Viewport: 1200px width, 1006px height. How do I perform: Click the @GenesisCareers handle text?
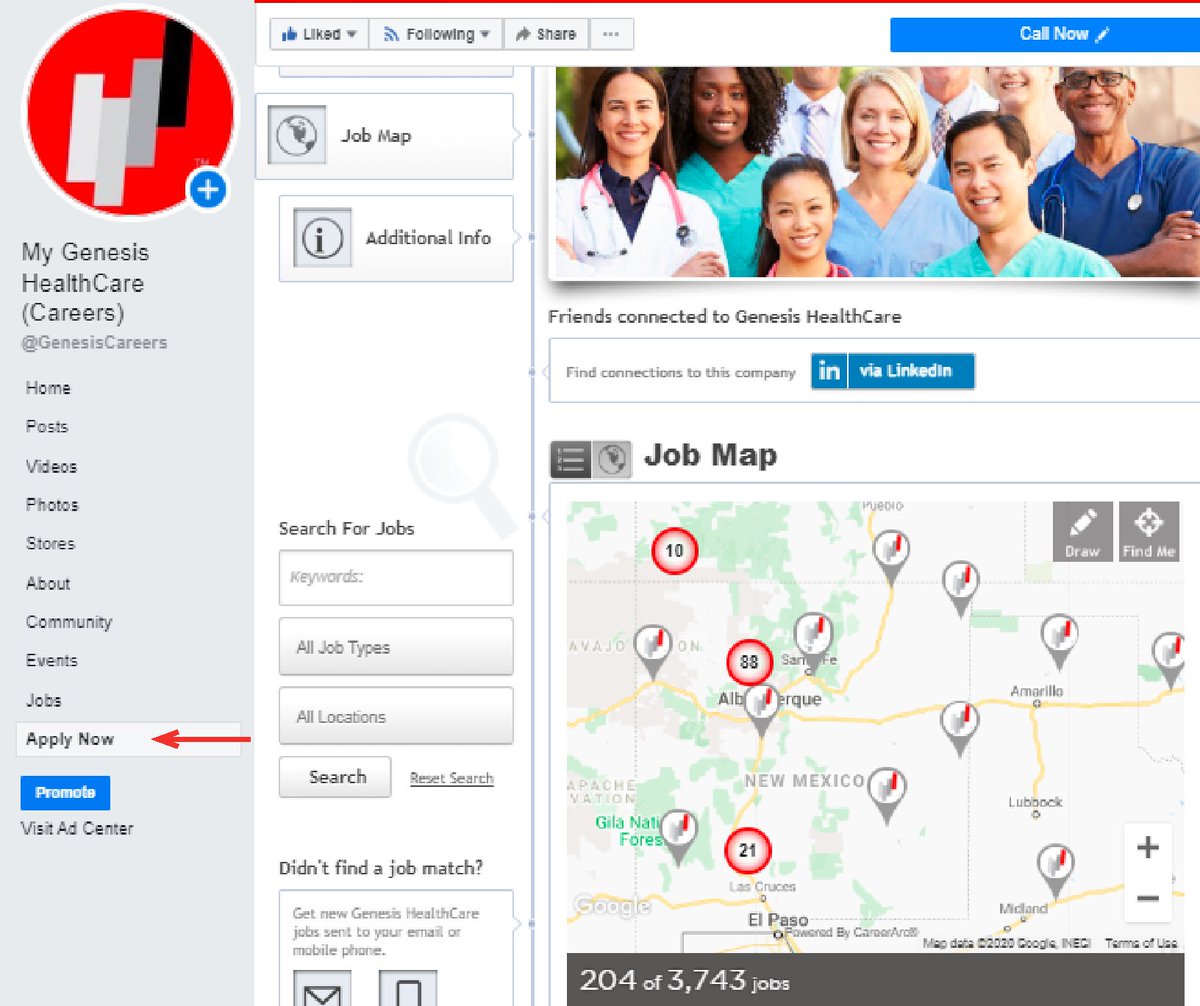(94, 343)
